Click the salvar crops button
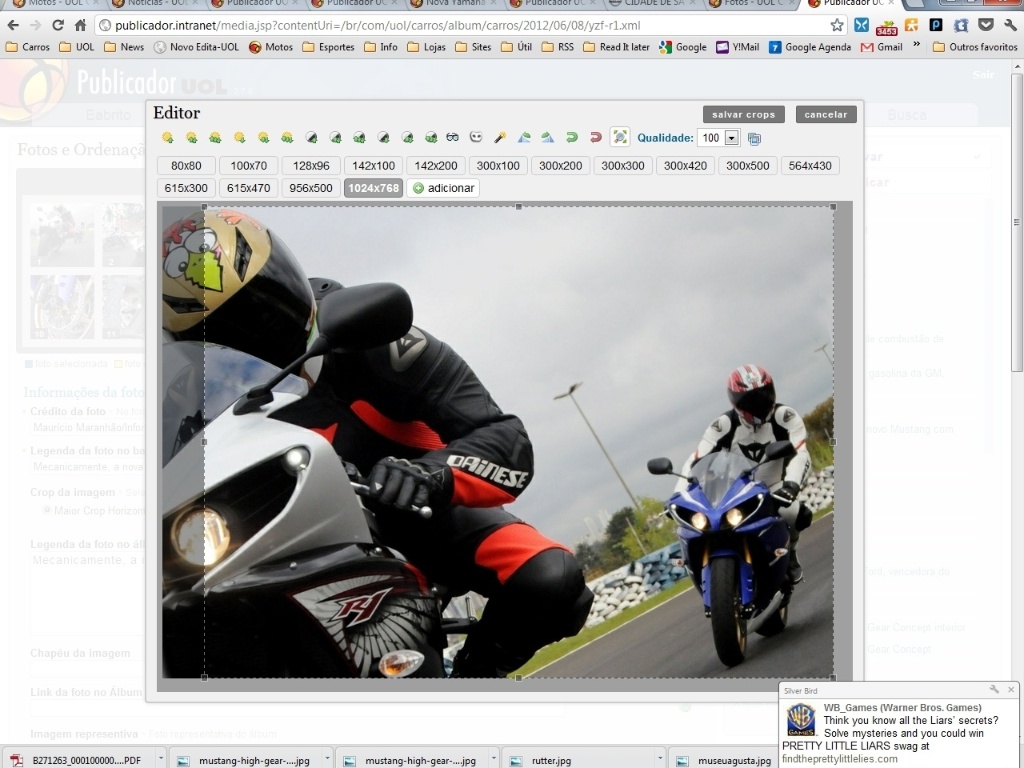Image resolution: width=1024 pixels, height=768 pixels. pyautogui.click(x=743, y=115)
